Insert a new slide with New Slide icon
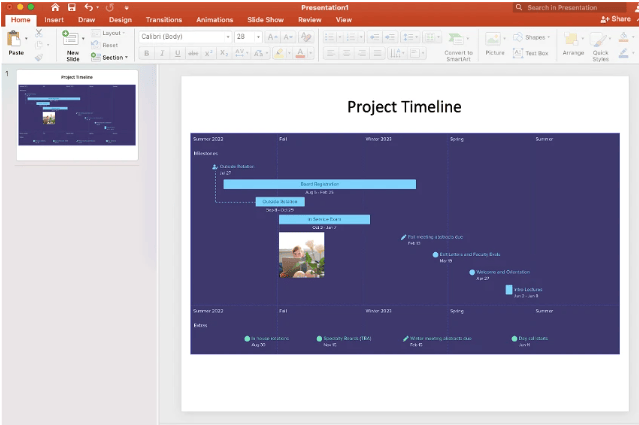 (71, 40)
